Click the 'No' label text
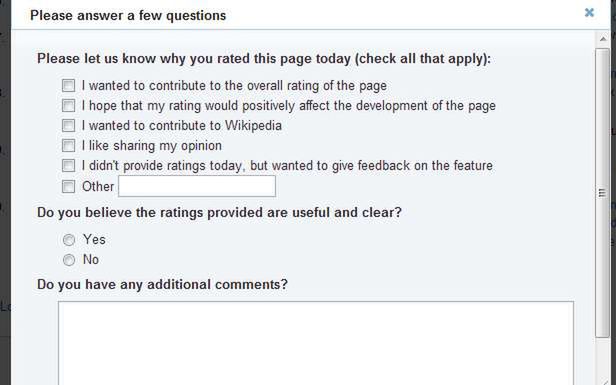This screenshot has width=616, height=385. coord(91,259)
